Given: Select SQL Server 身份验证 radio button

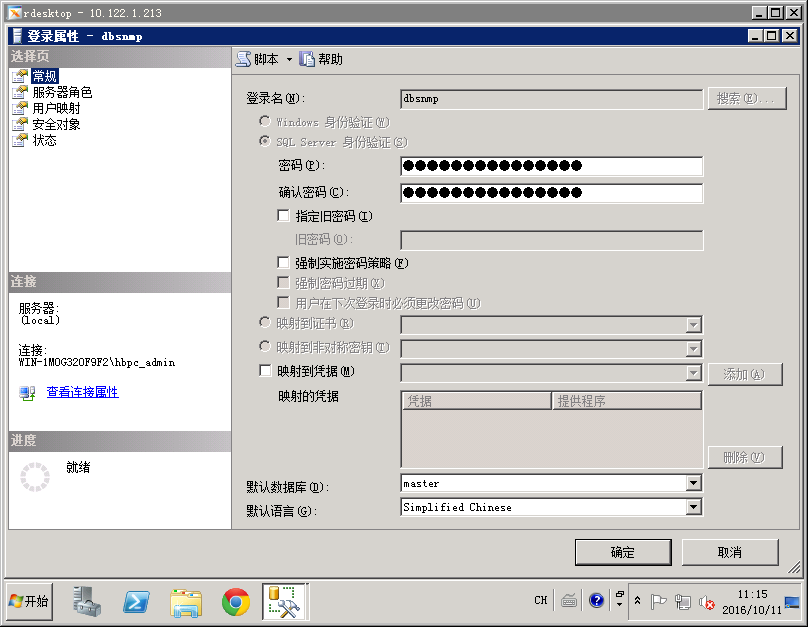Looking at the screenshot, I should (x=265, y=141).
